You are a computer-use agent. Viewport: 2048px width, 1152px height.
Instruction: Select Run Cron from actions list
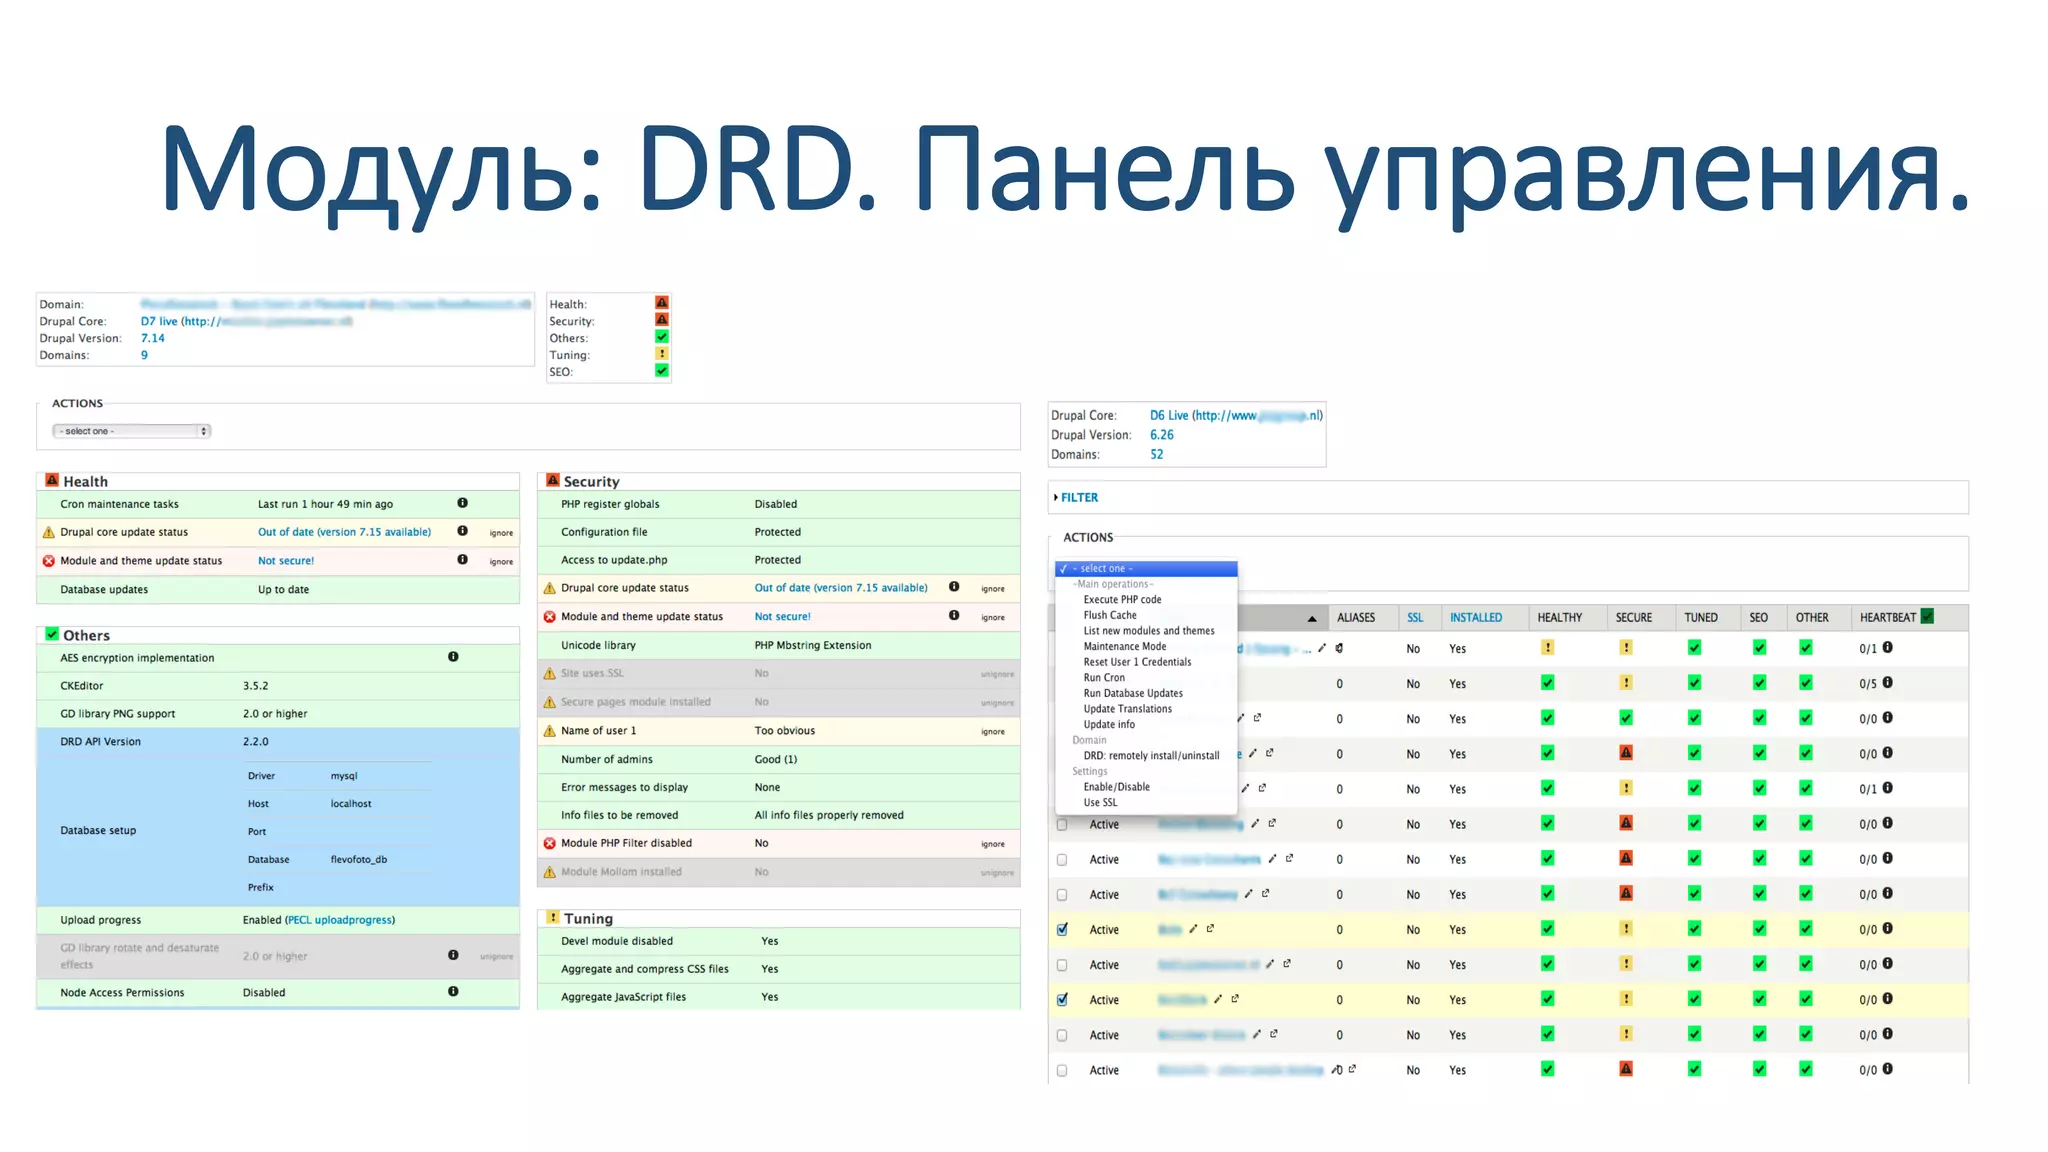click(1104, 677)
